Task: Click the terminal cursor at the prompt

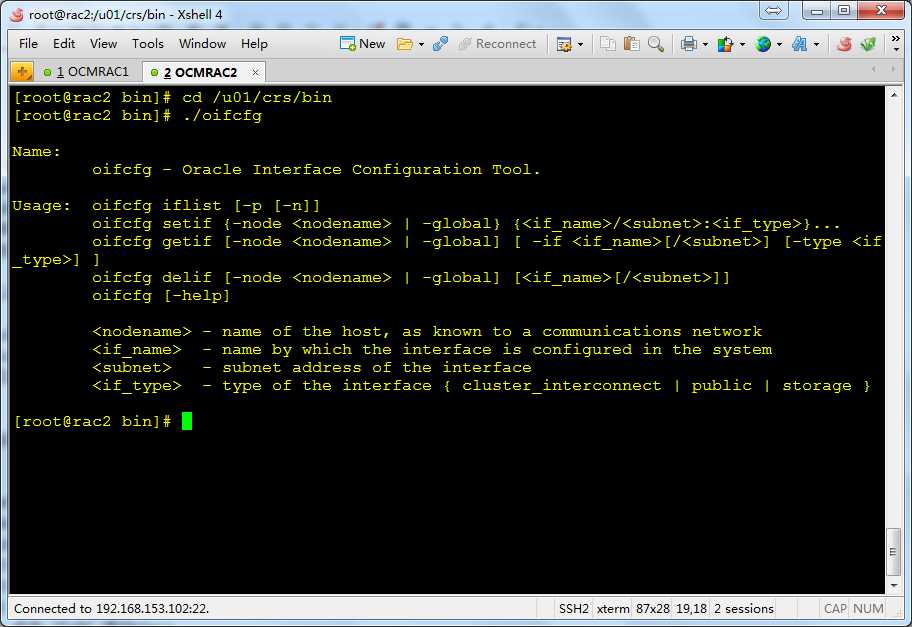Action: pos(187,421)
